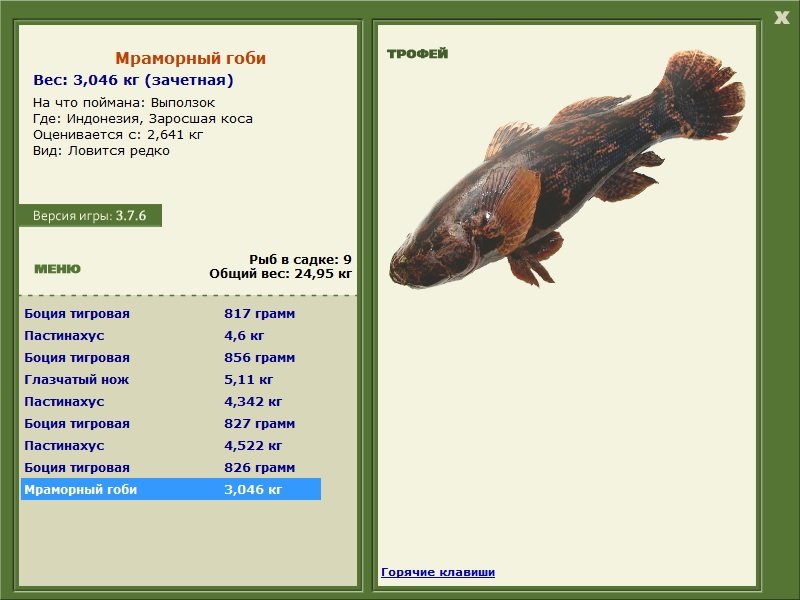Select Пастинахус weighing 4,6 кг
800x600 pixels.
170,335
